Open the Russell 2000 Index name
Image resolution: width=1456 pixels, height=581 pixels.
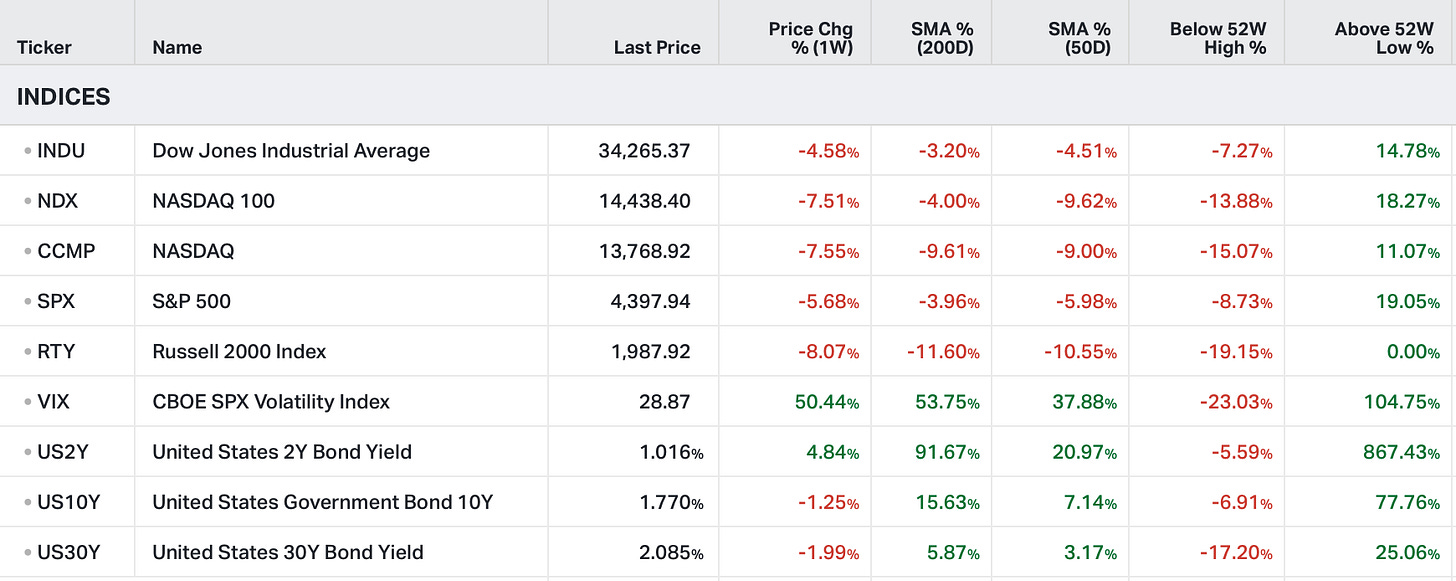coord(239,351)
